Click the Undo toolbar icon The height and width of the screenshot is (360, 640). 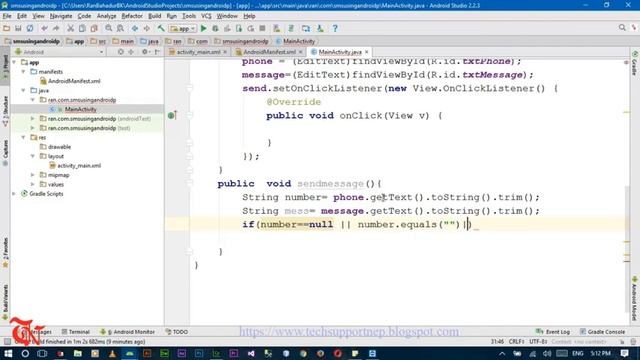click(44, 28)
